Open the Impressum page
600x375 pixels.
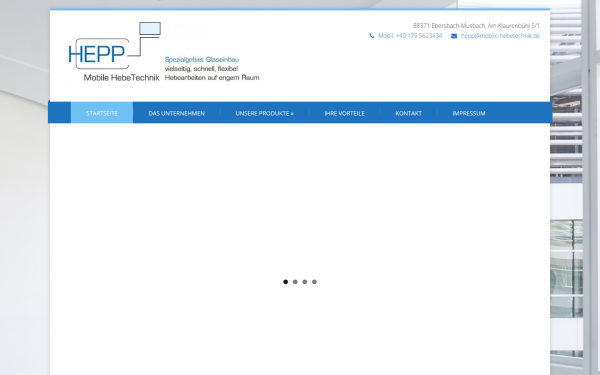(x=469, y=113)
